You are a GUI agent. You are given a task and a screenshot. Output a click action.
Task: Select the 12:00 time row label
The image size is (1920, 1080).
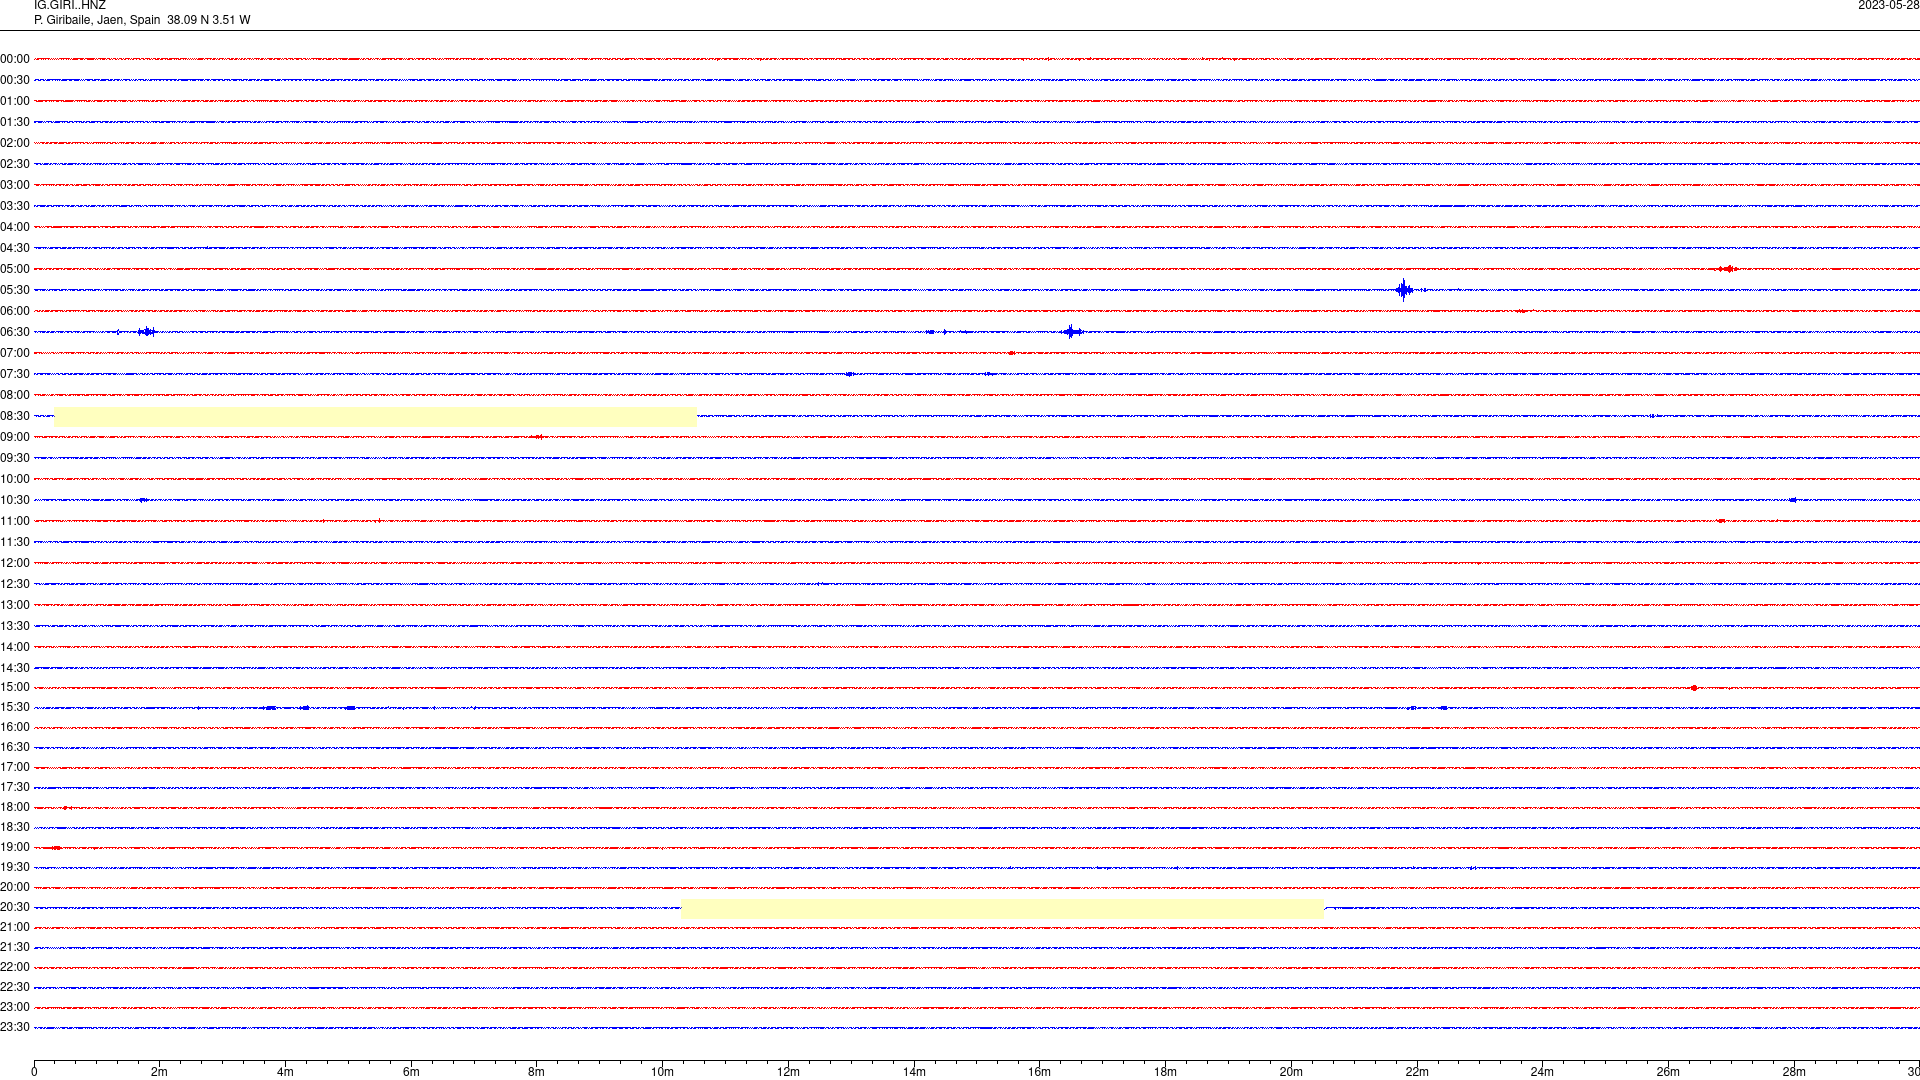(x=15, y=563)
